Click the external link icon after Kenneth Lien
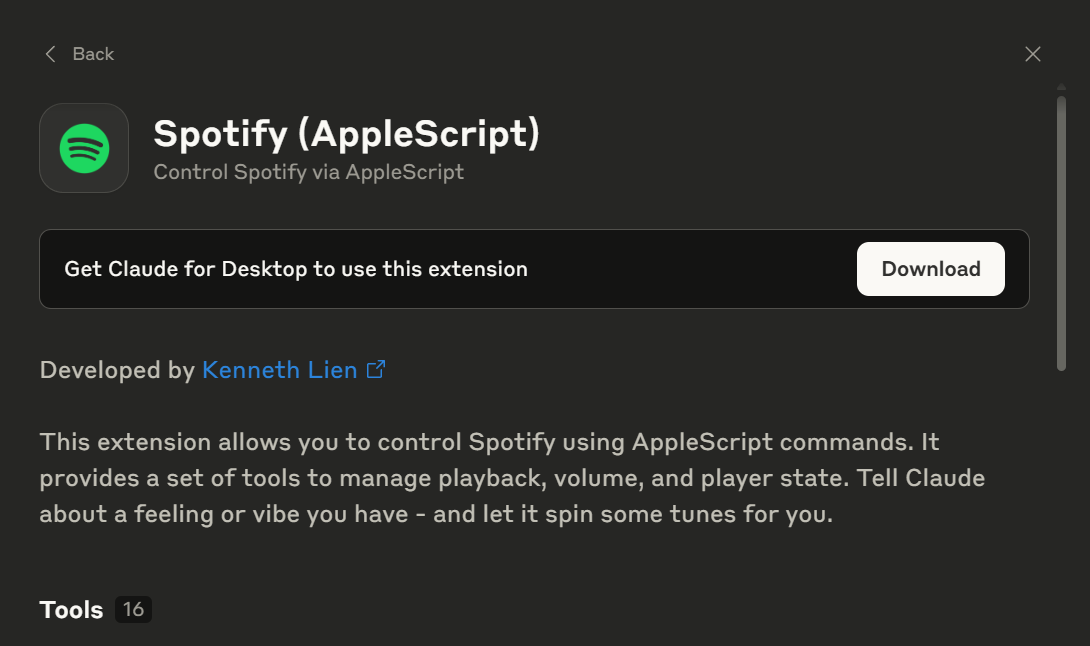 point(375,369)
